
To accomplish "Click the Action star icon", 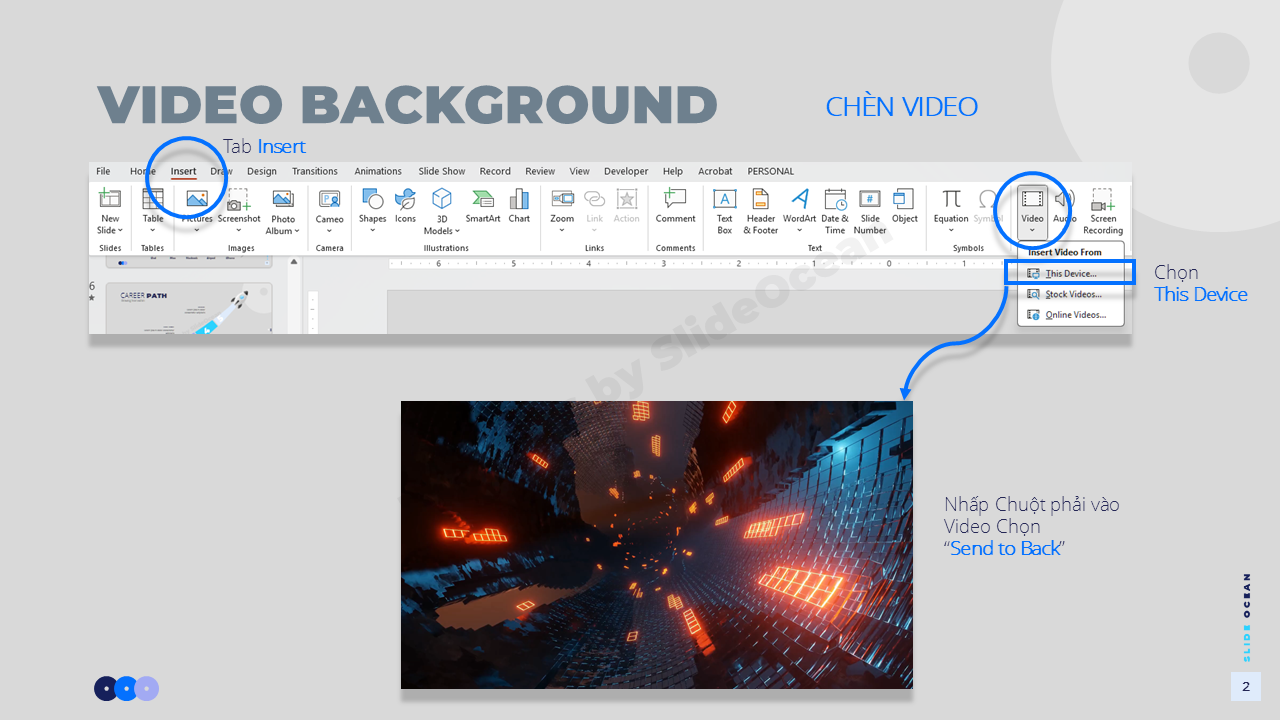I will tap(627, 198).
